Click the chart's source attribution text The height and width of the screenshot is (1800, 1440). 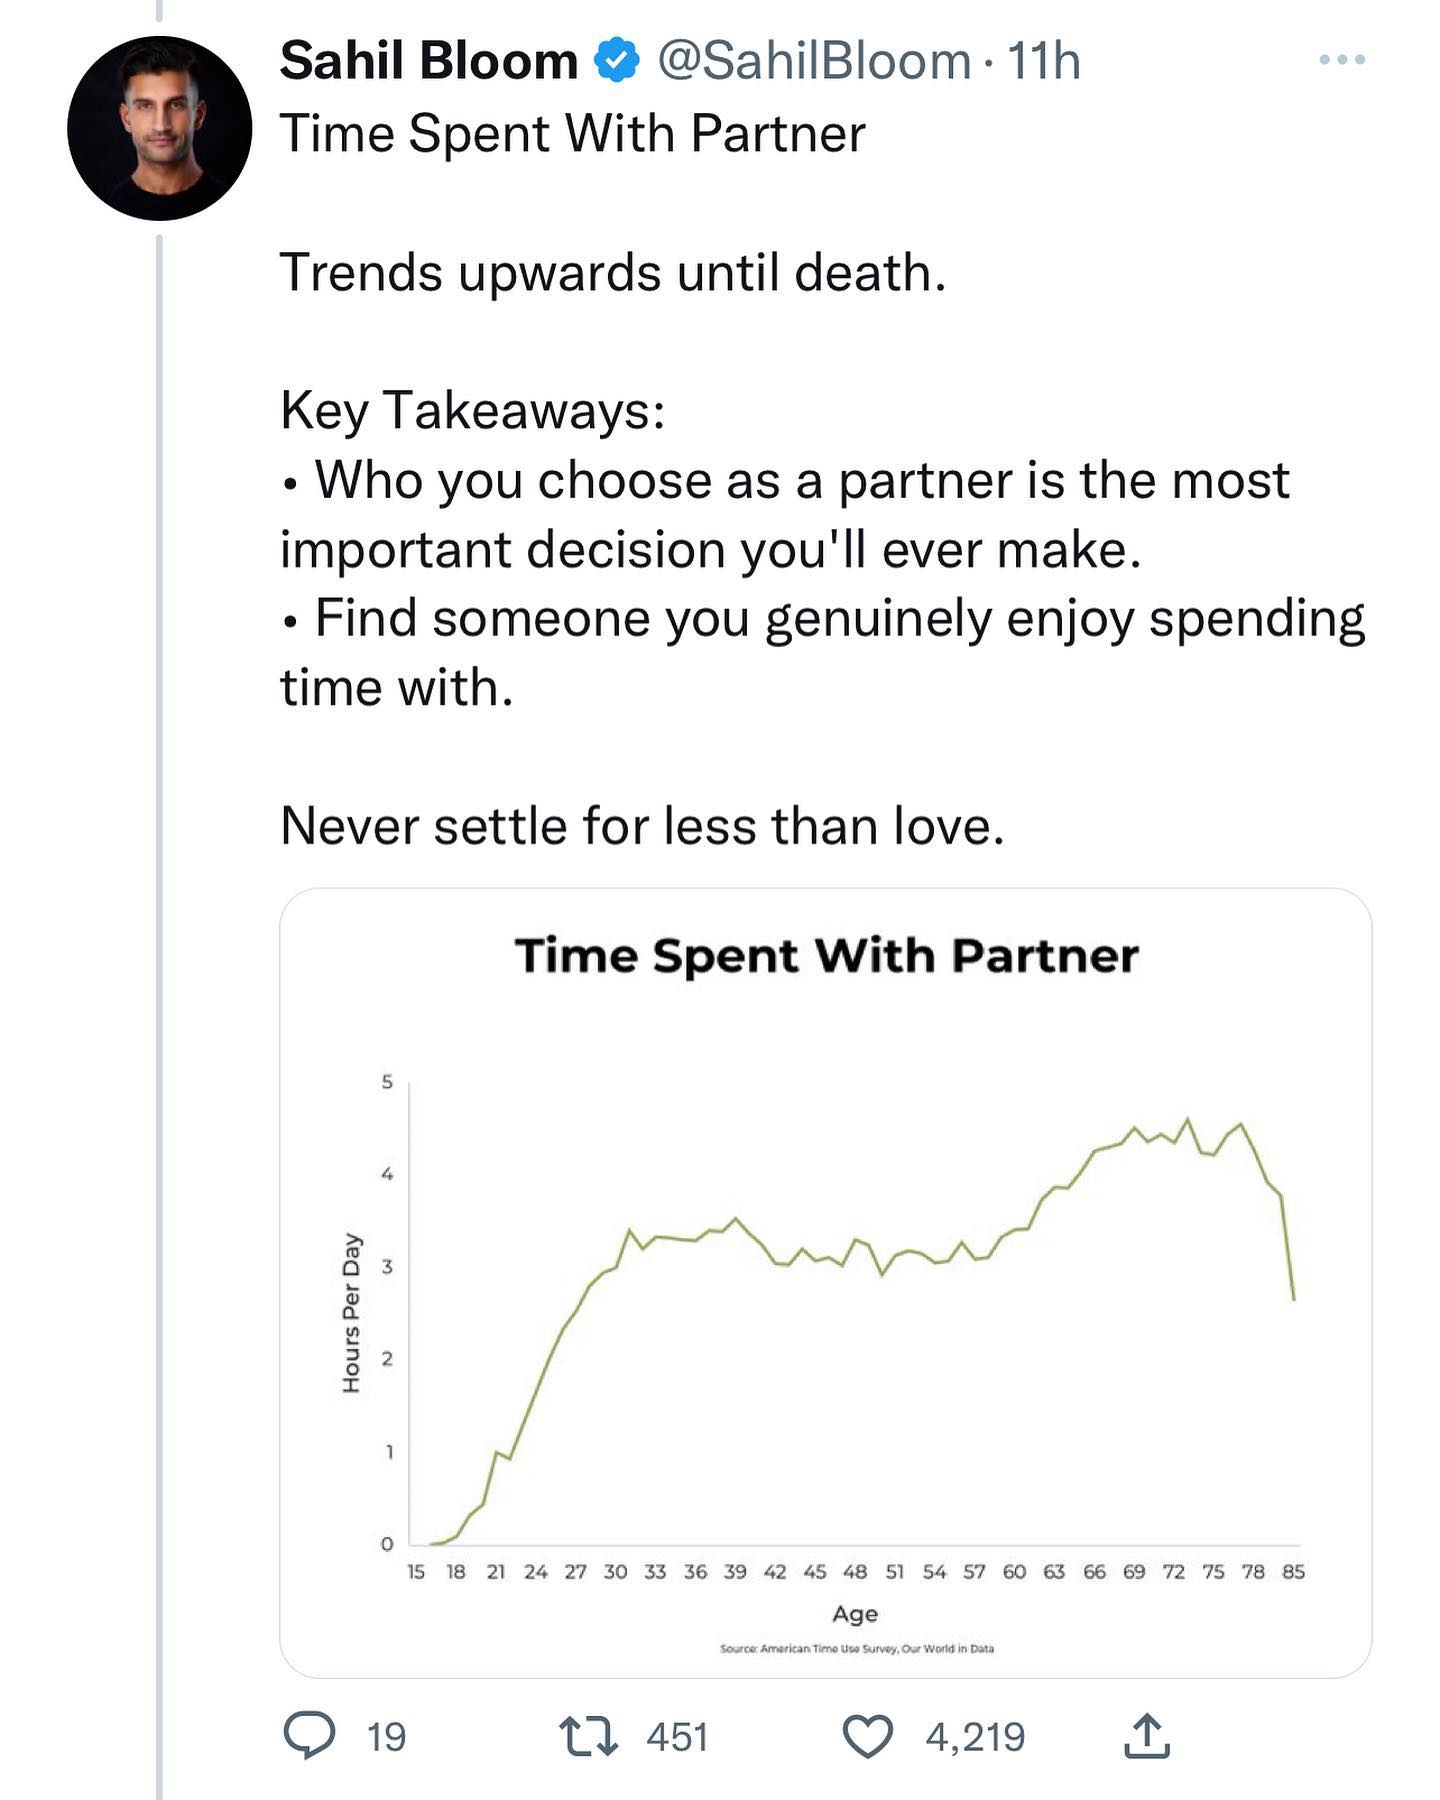[856, 1648]
